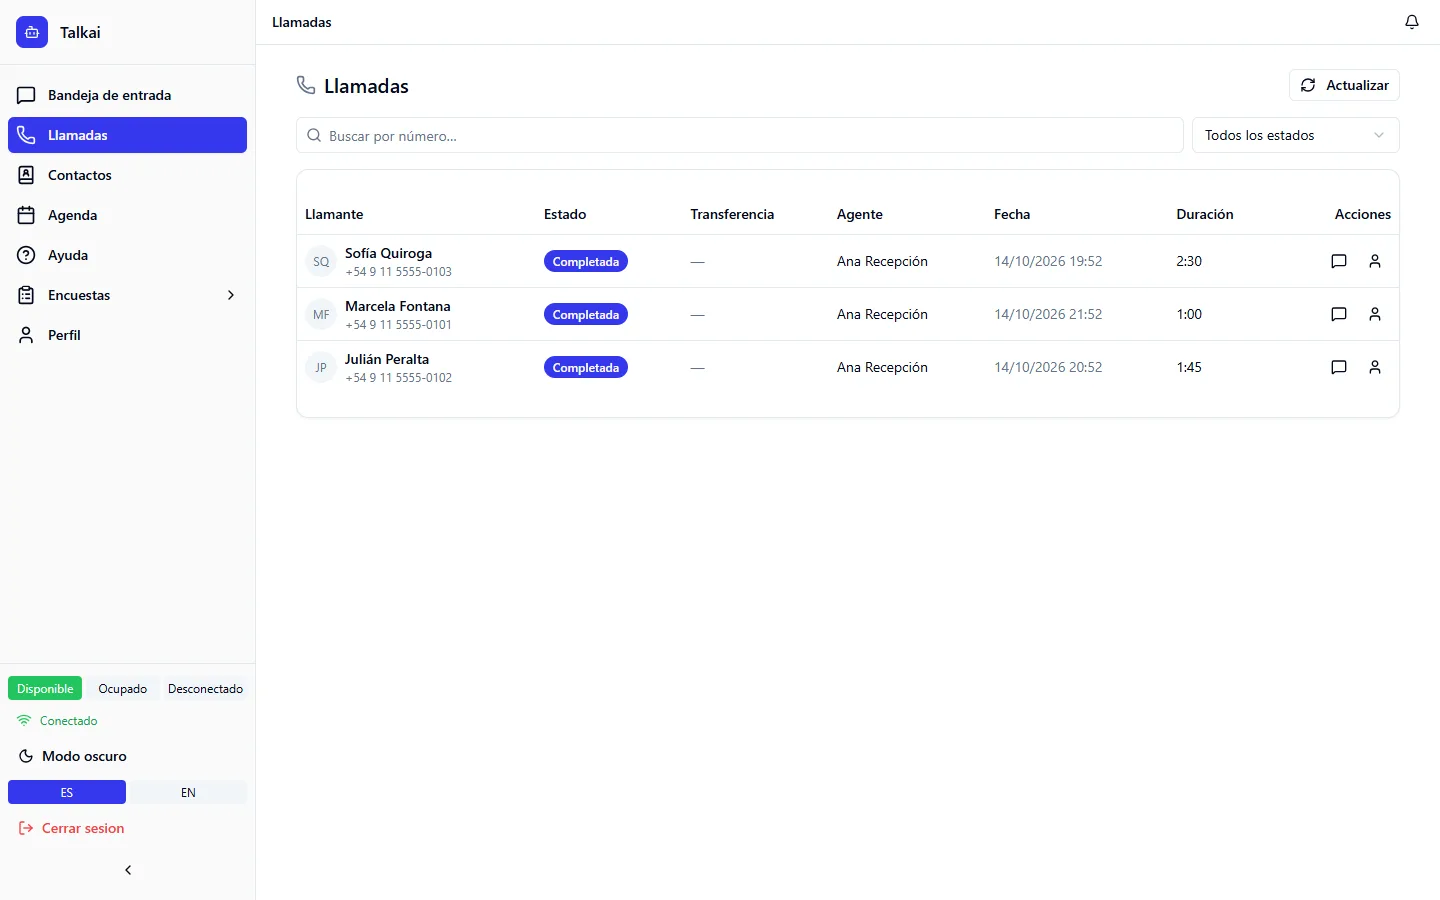Viewport: 1440px width, 900px height.
Task: Collapse the sidebar with the arrow
Action: click(x=128, y=870)
